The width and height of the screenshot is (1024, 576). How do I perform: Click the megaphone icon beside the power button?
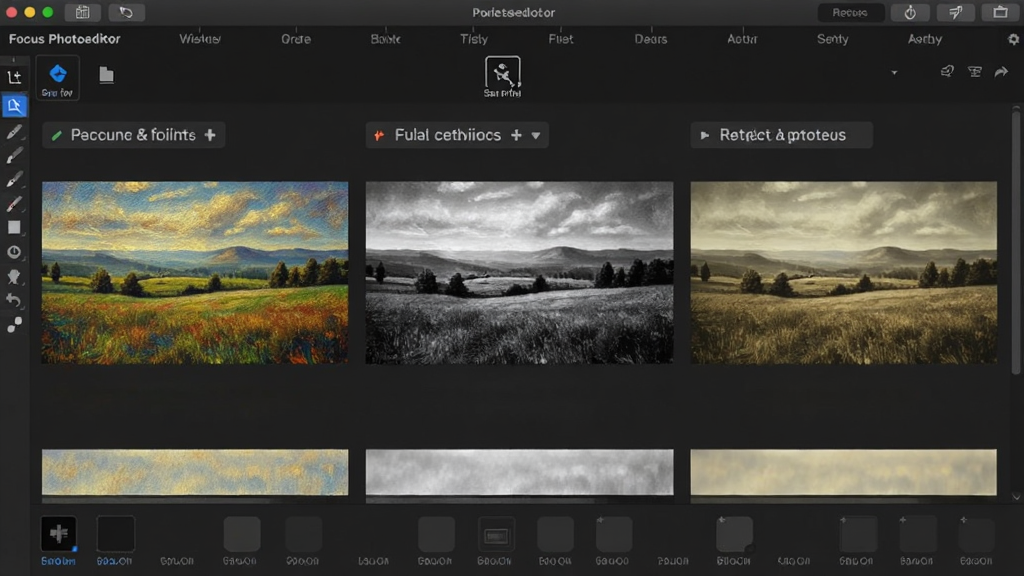(955, 12)
